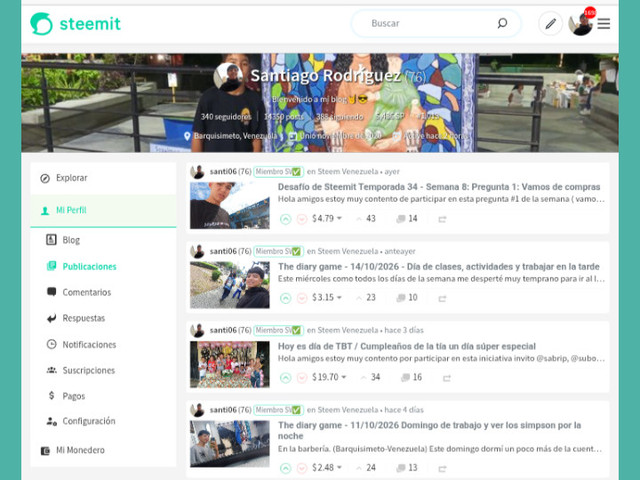Click 340 seguidores in profile header
The height and width of the screenshot is (480, 640).
tap(226, 117)
